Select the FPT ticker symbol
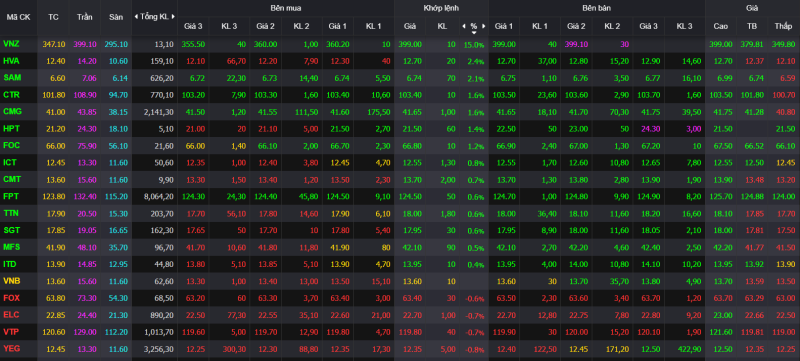The image size is (800, 361). pos(11,196)
